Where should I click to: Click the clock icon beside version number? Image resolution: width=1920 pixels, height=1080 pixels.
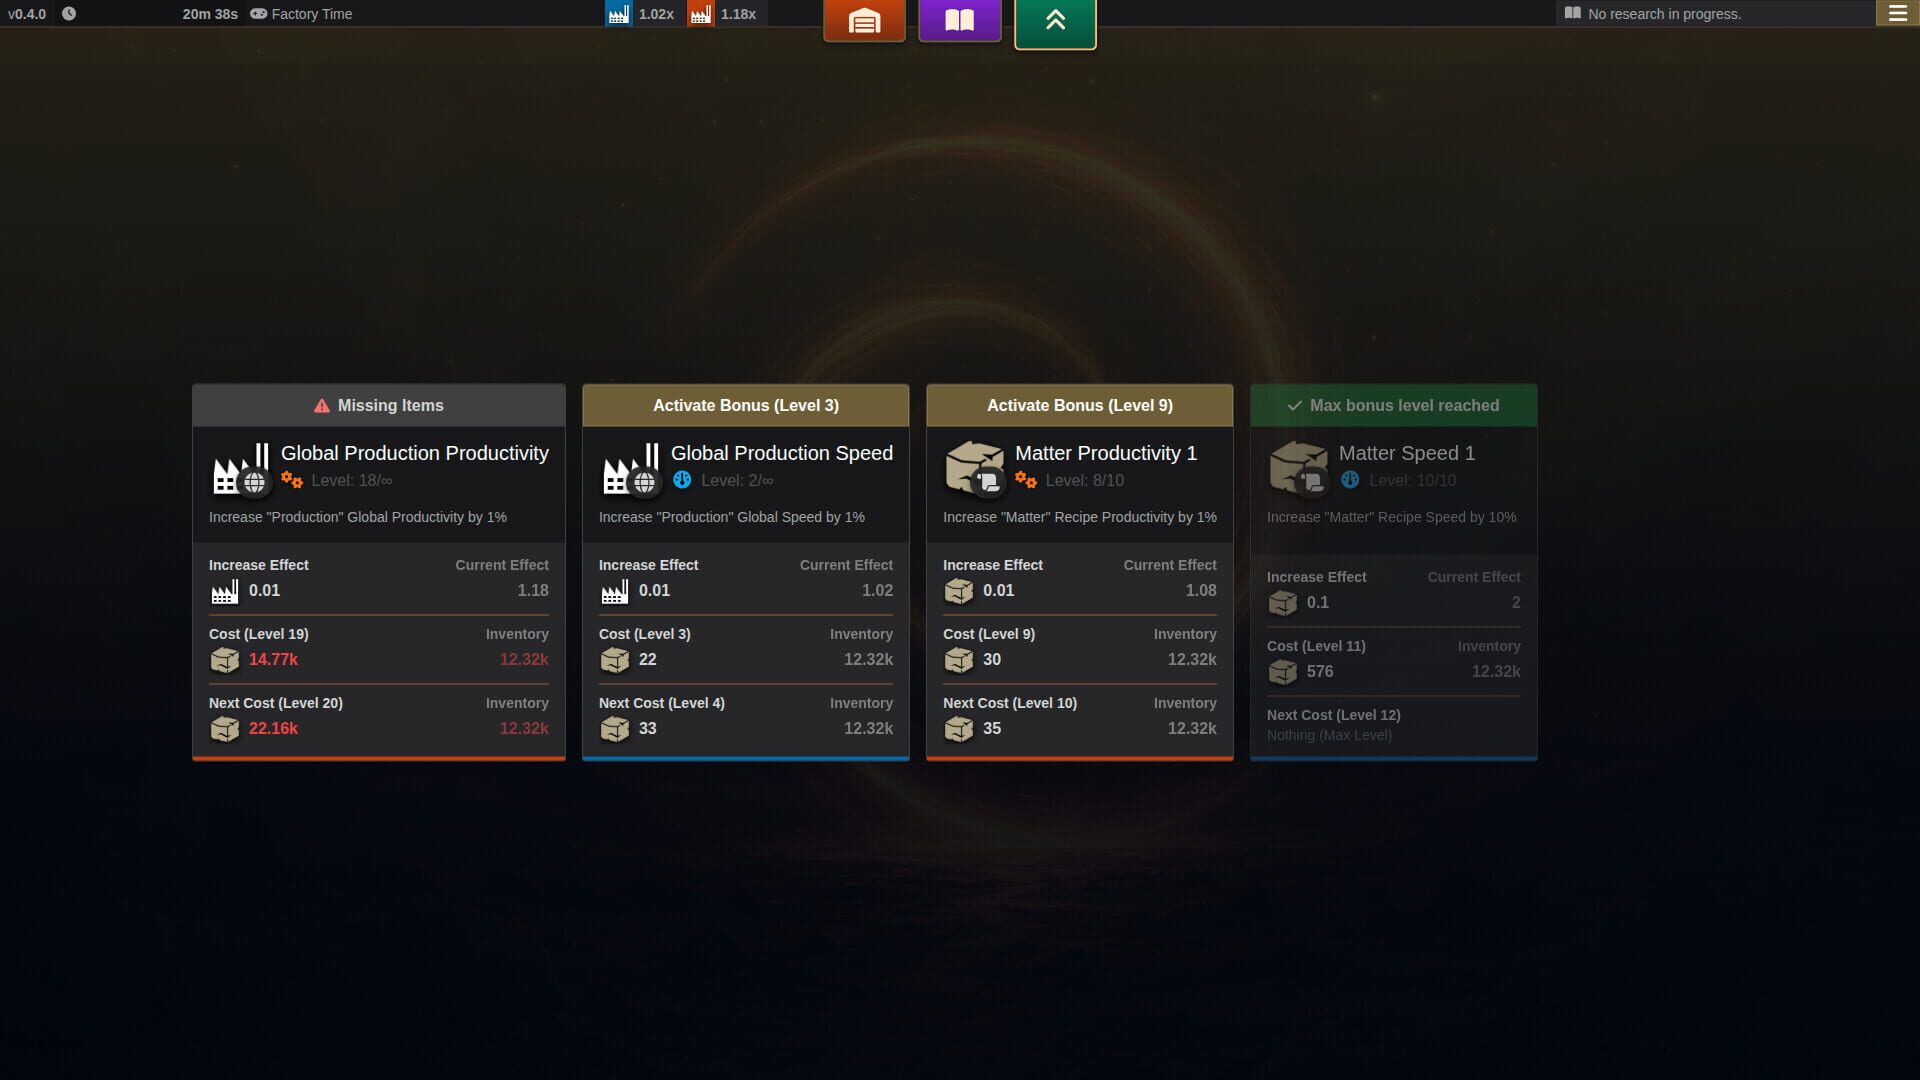click(69, 14)
